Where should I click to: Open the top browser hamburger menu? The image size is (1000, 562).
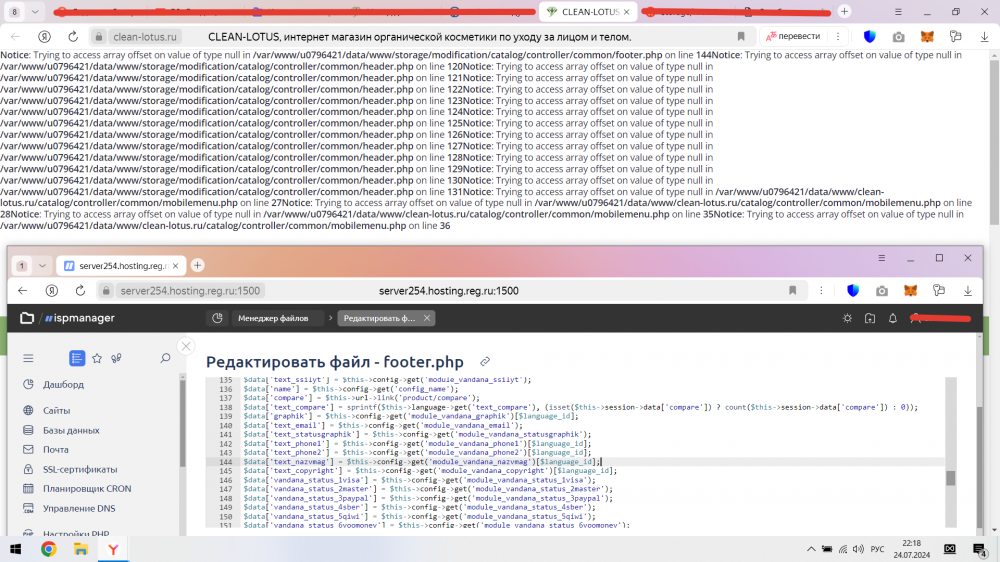coord(898,11)
